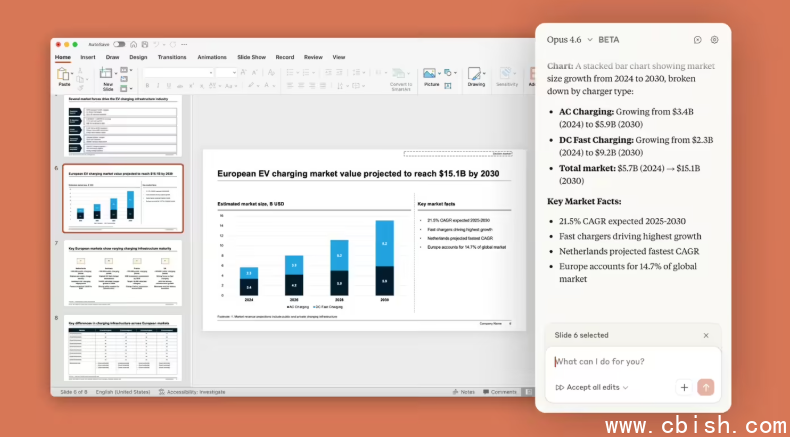Viewport: 790px width, 437px height.
Task: Click the Paste icon in ribbon
Action: 64,76
